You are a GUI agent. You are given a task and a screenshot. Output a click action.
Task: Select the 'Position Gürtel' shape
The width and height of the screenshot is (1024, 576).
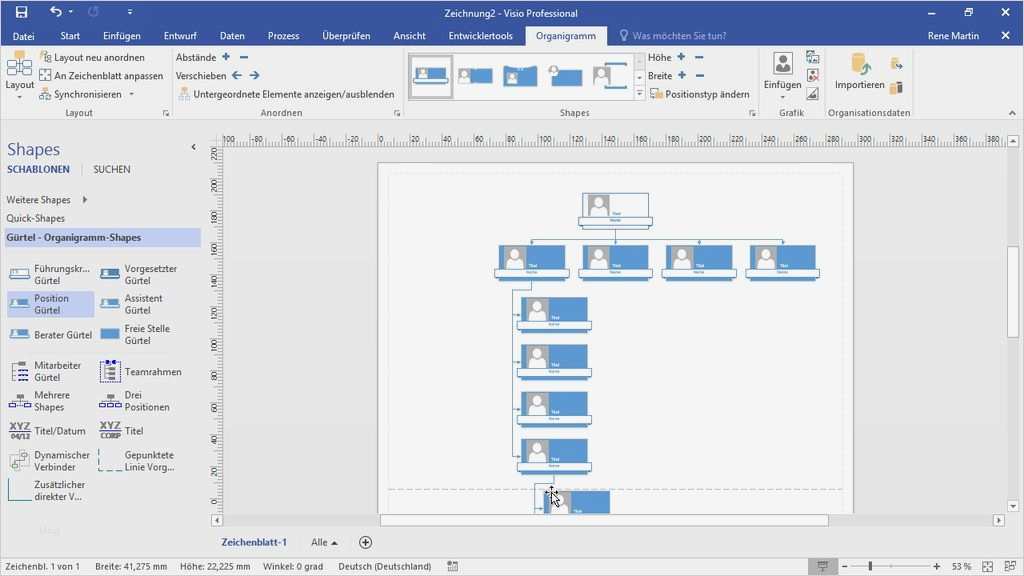pos(48,302)
